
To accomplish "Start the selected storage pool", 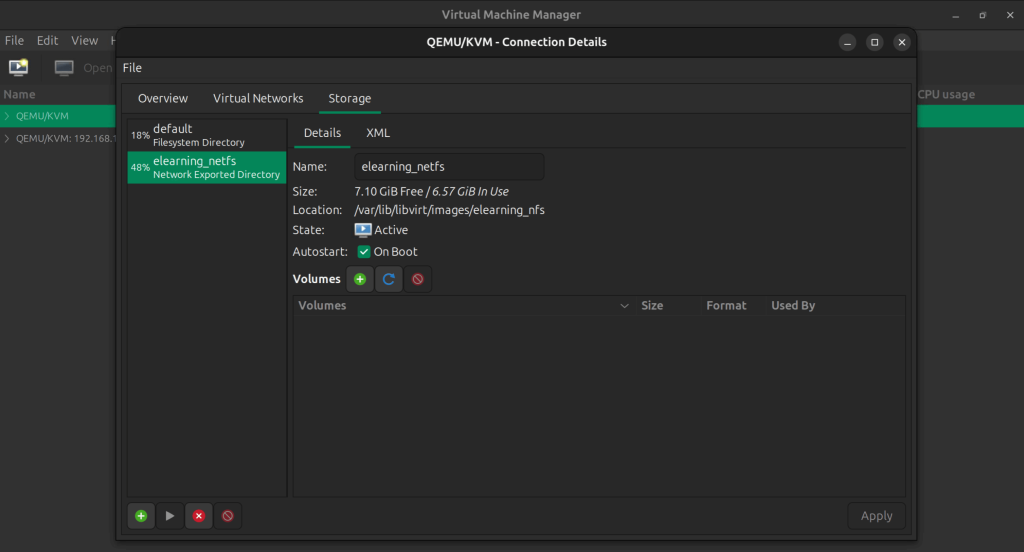I will (170, 516).
